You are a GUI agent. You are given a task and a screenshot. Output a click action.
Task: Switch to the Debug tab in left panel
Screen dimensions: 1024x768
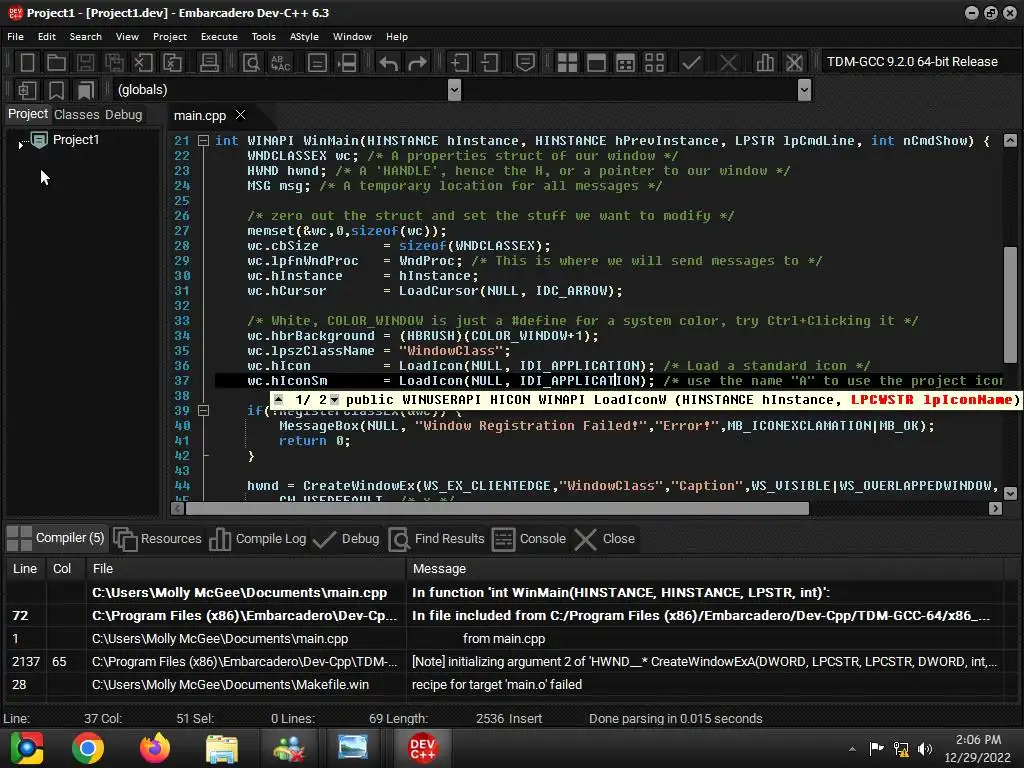pos(123,114)
